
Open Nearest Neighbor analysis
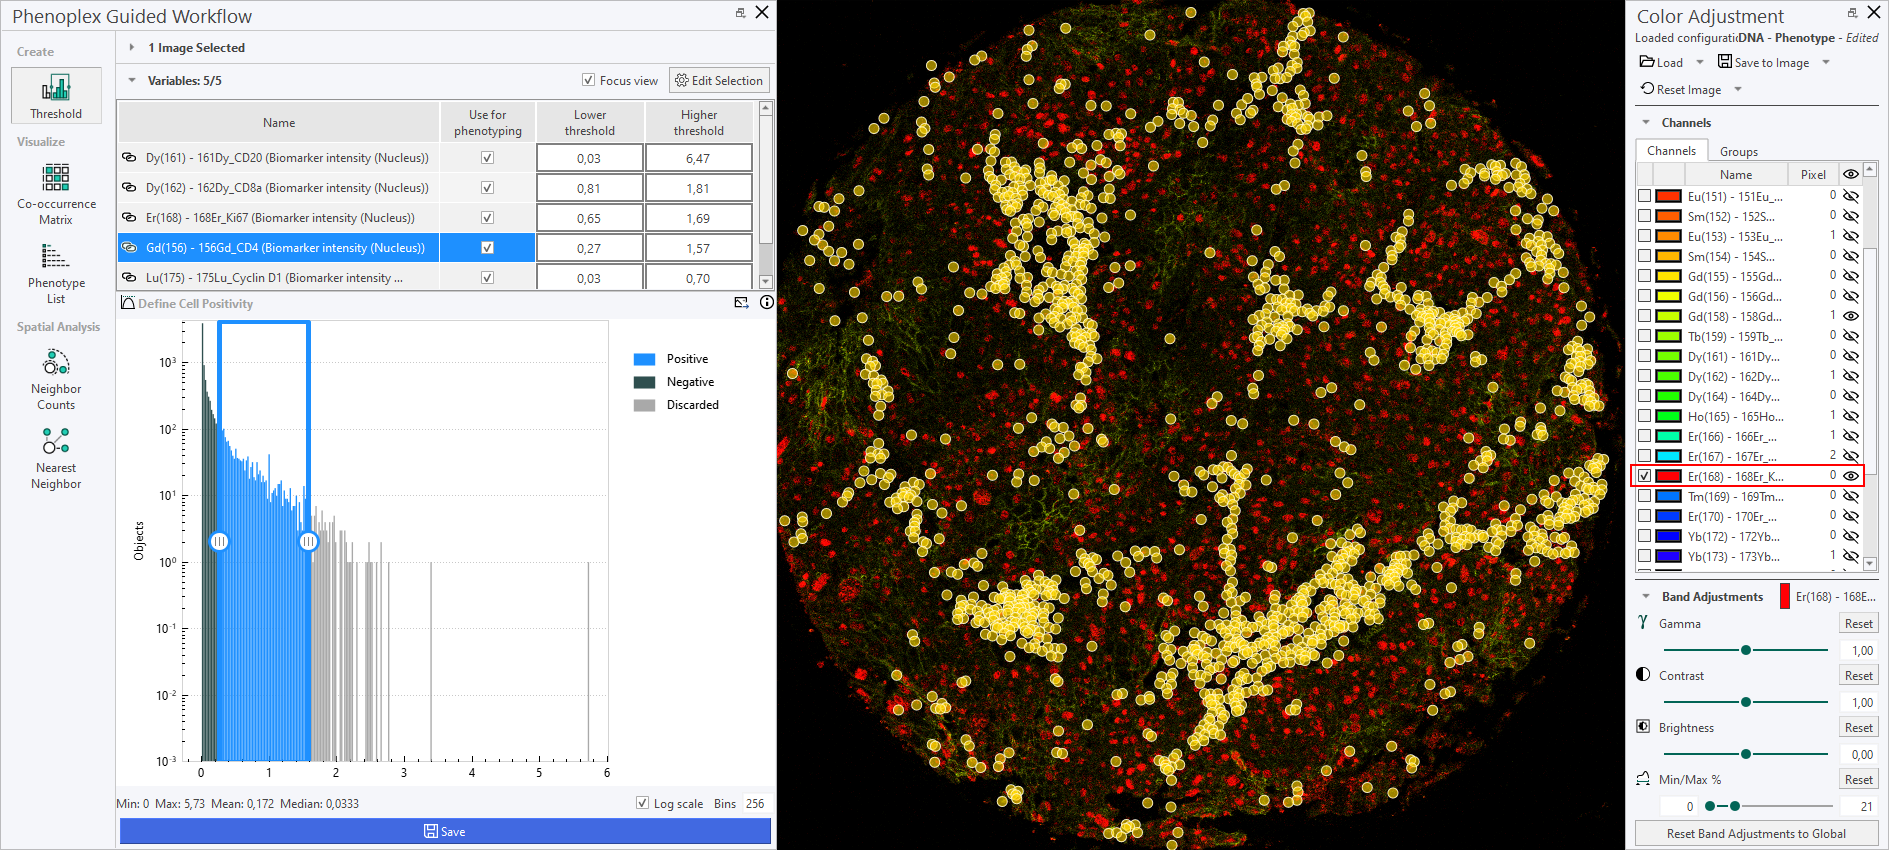(x=56, y=459)
